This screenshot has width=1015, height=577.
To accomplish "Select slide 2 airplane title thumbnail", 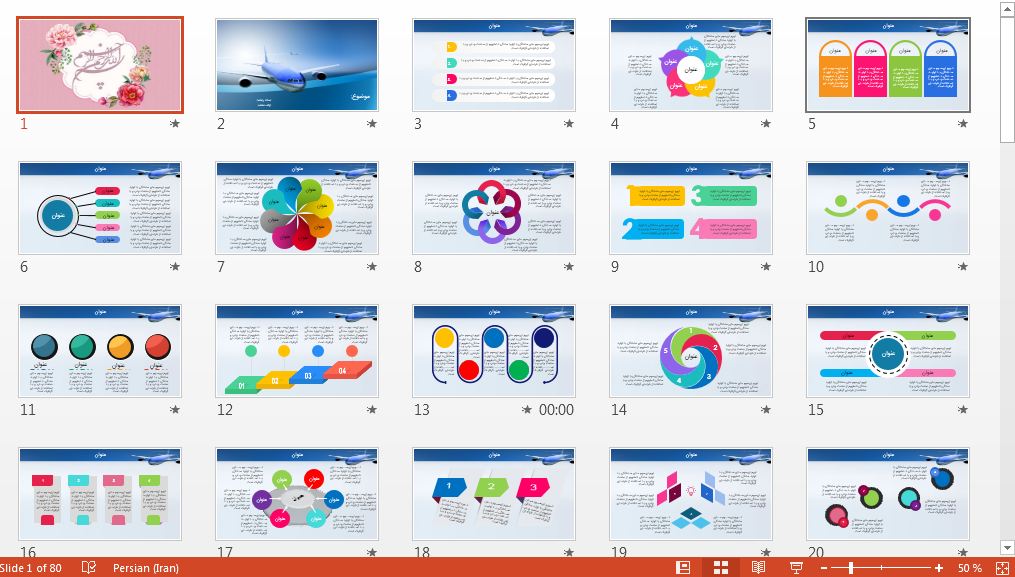I will pyautogui.click(x=297, y=65).
